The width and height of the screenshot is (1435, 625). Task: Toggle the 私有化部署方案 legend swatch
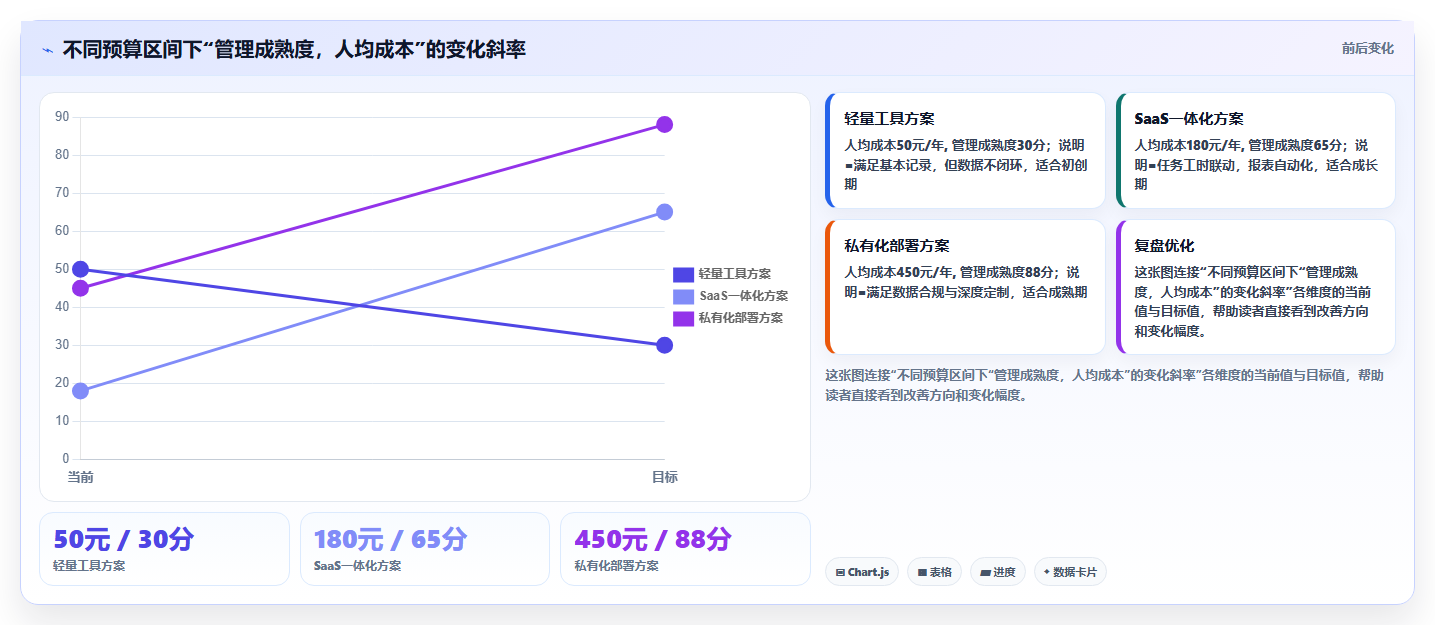click(683, 318)
